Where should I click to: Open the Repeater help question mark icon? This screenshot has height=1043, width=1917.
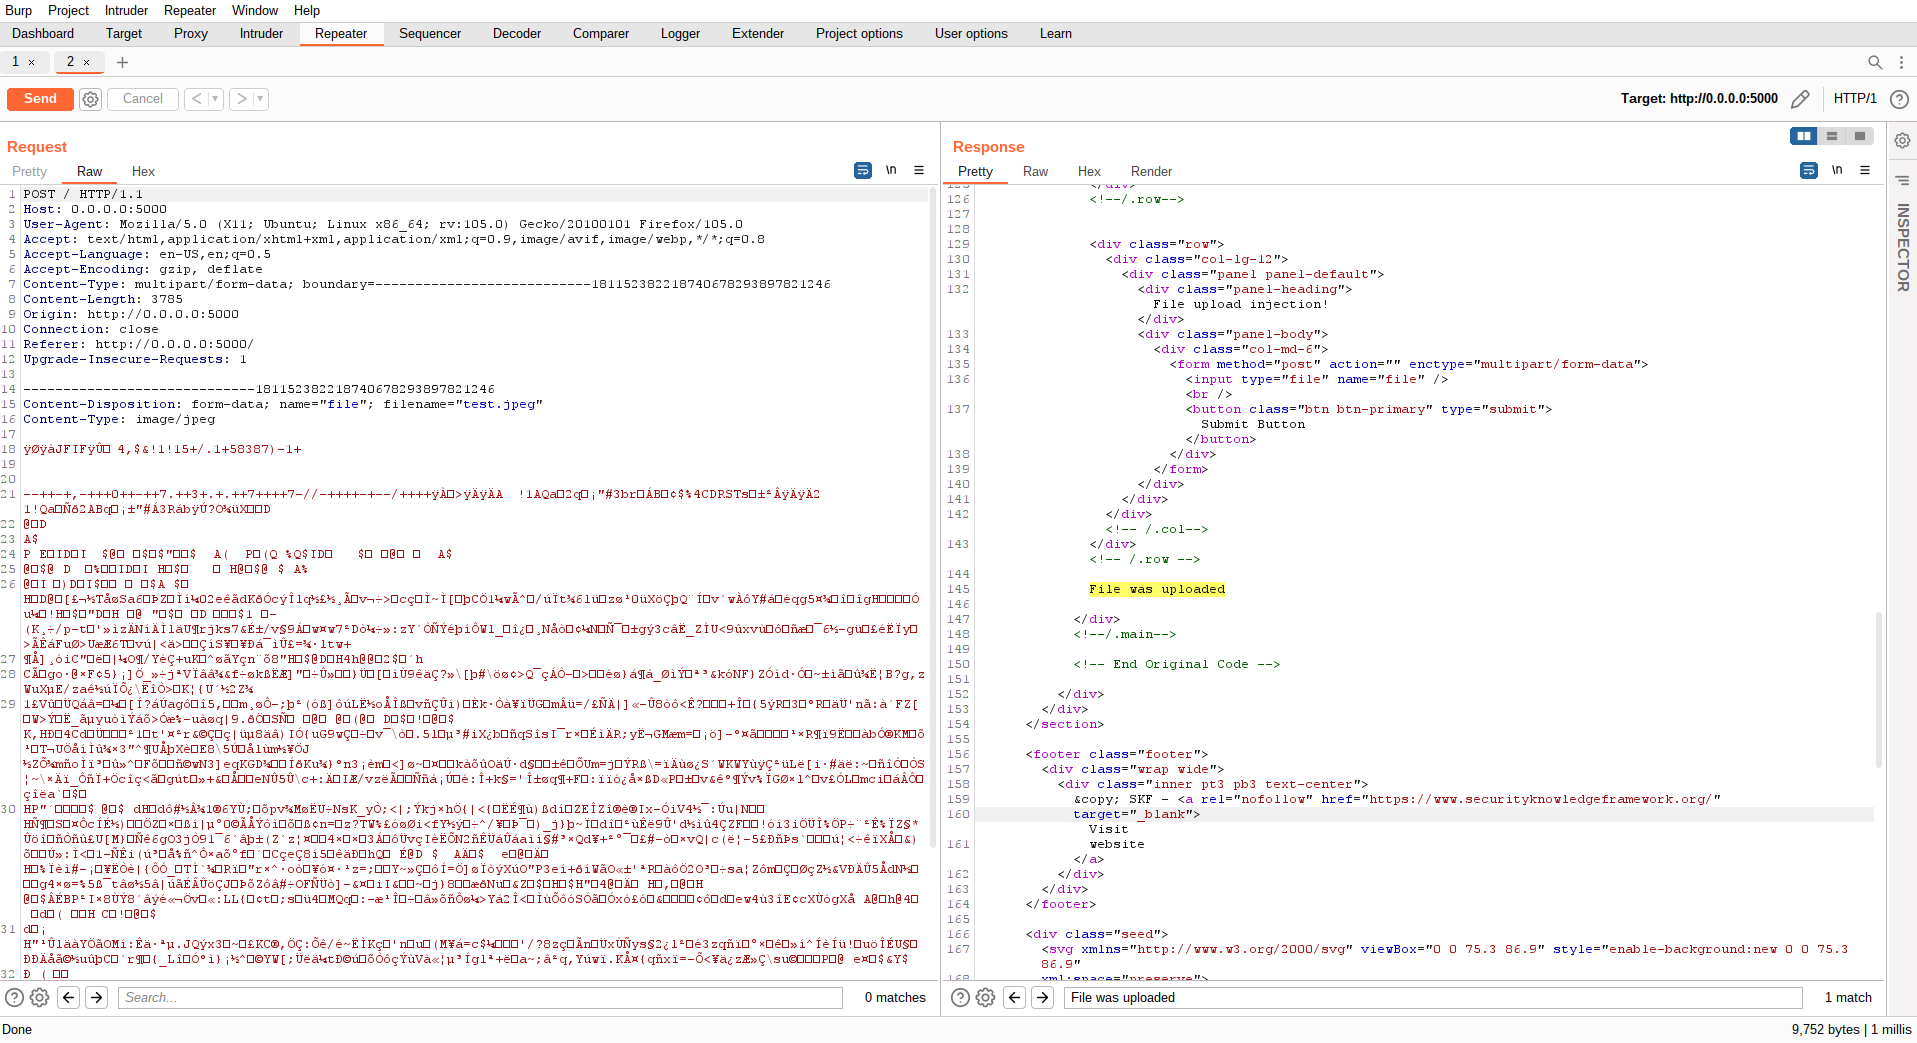coord(1899,99)
